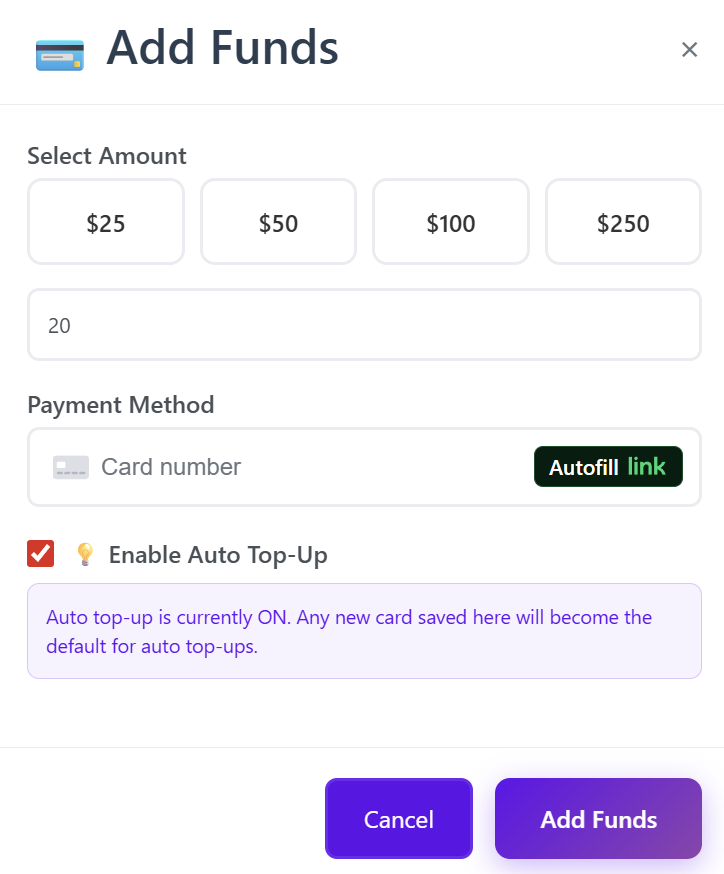
Task: Cancel adding funds
Action: pos(398,819)
